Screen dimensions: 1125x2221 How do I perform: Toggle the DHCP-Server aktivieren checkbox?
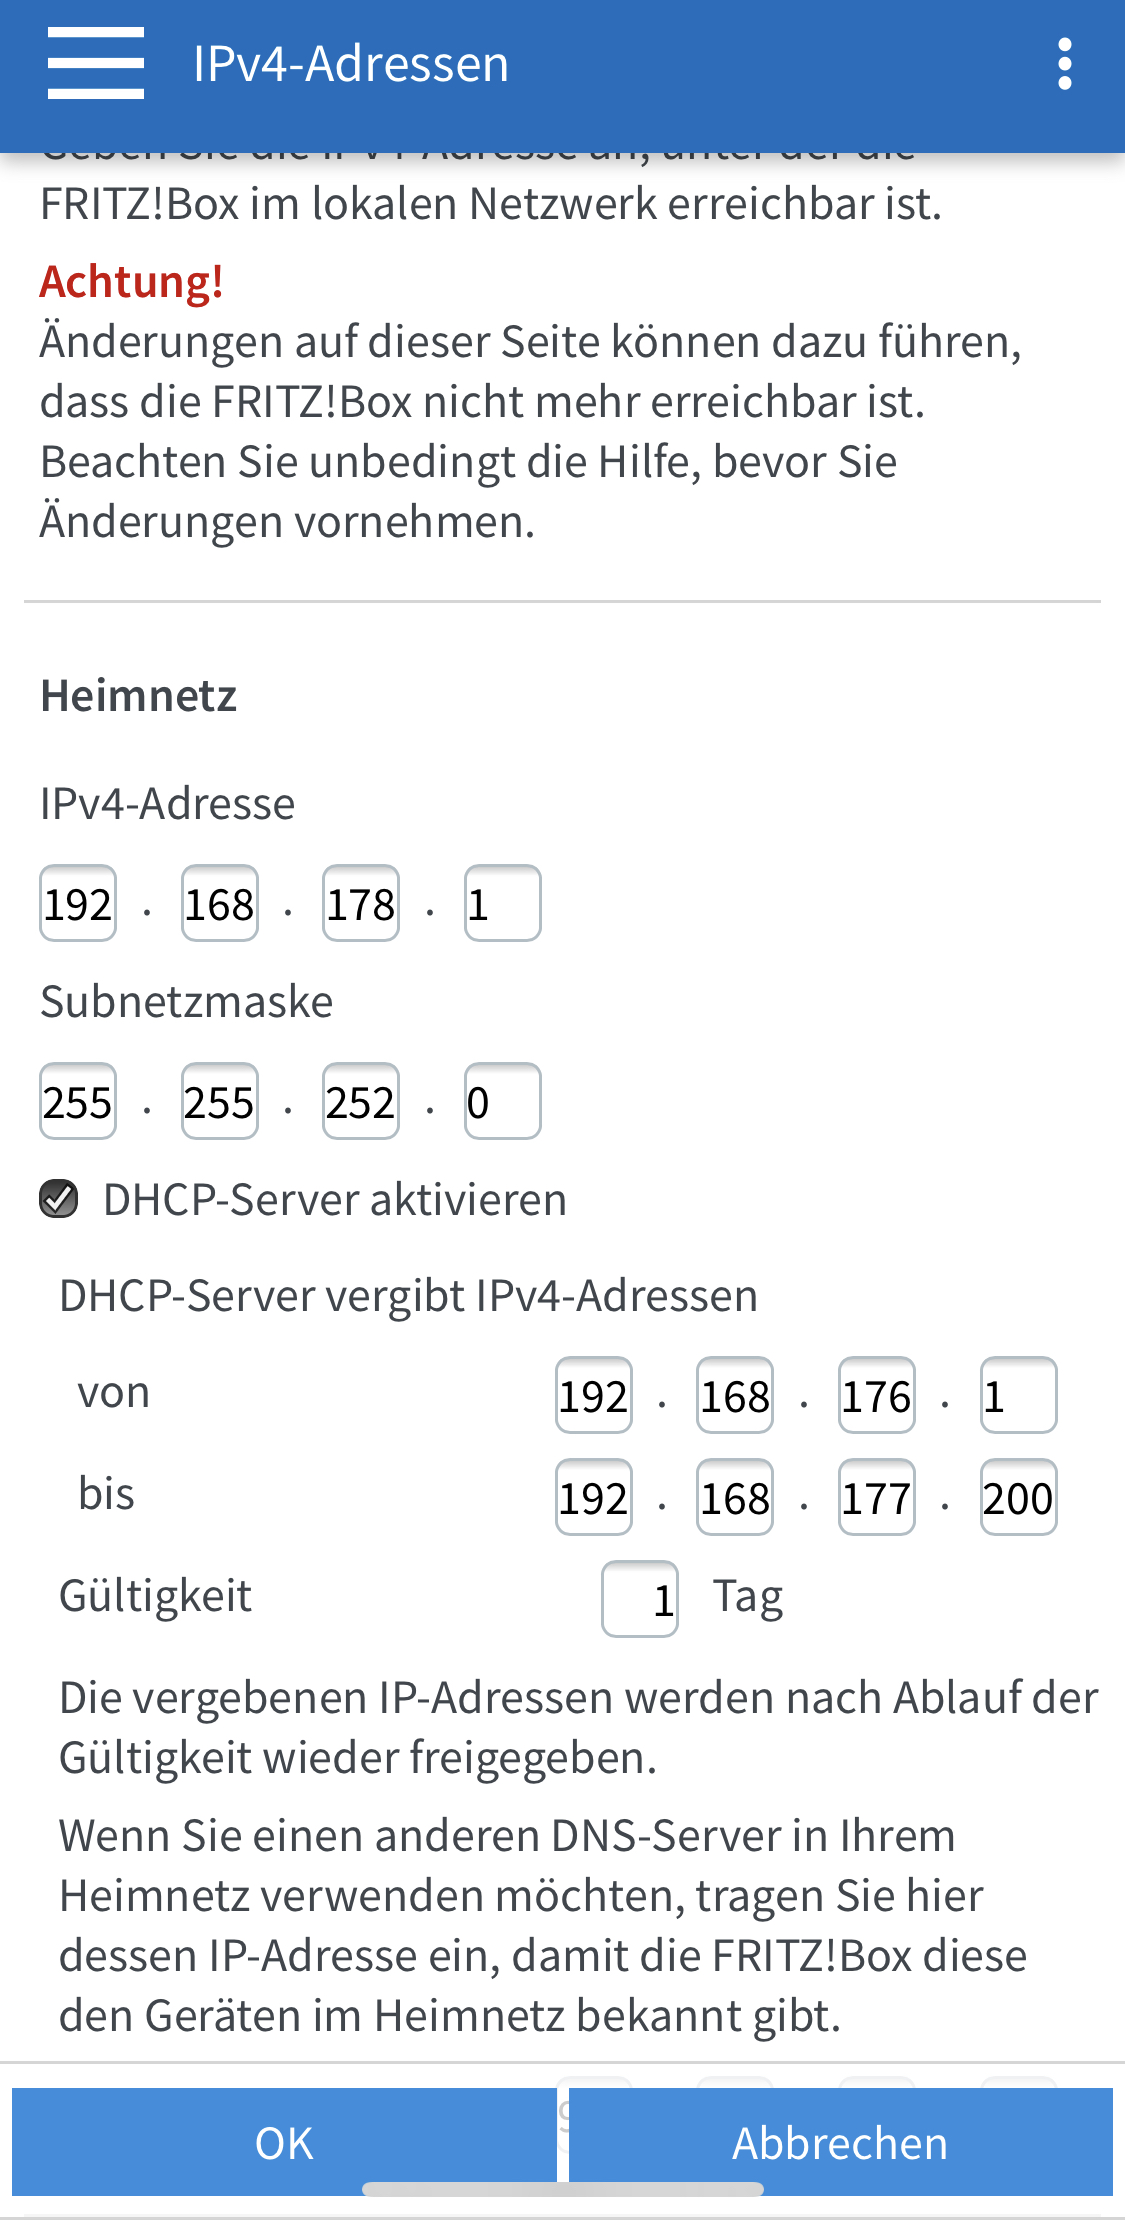59,1198
